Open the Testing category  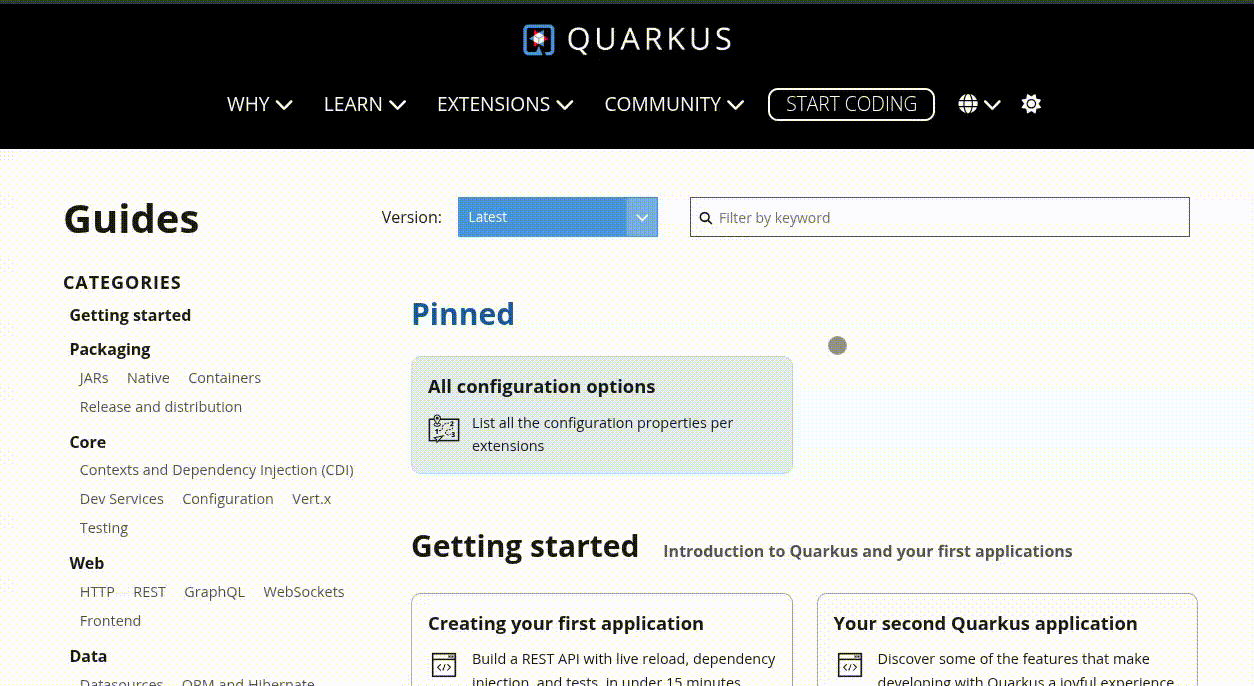pyautogui.click(x=104, y=528)
